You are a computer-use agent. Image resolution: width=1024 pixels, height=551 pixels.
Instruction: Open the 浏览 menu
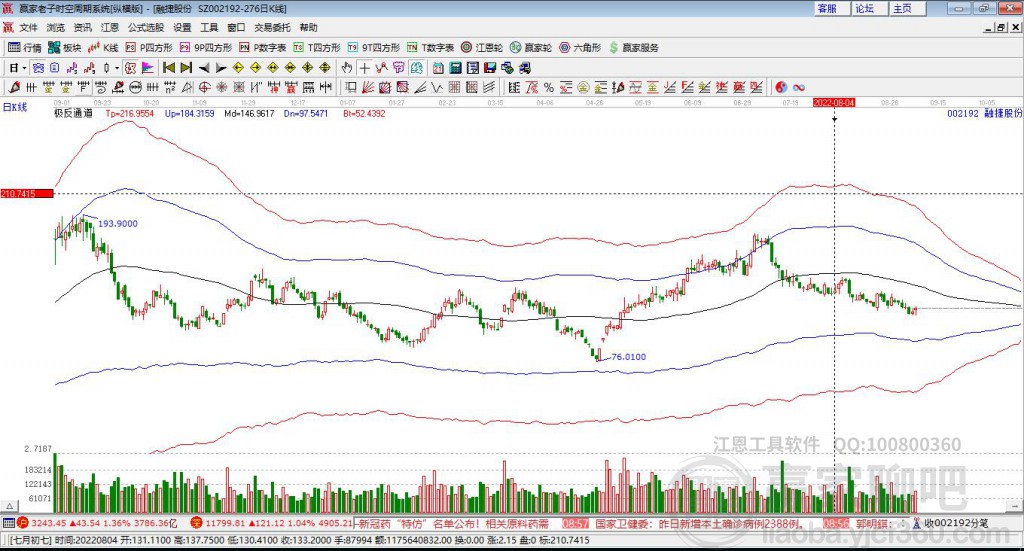tap(56, 27)
